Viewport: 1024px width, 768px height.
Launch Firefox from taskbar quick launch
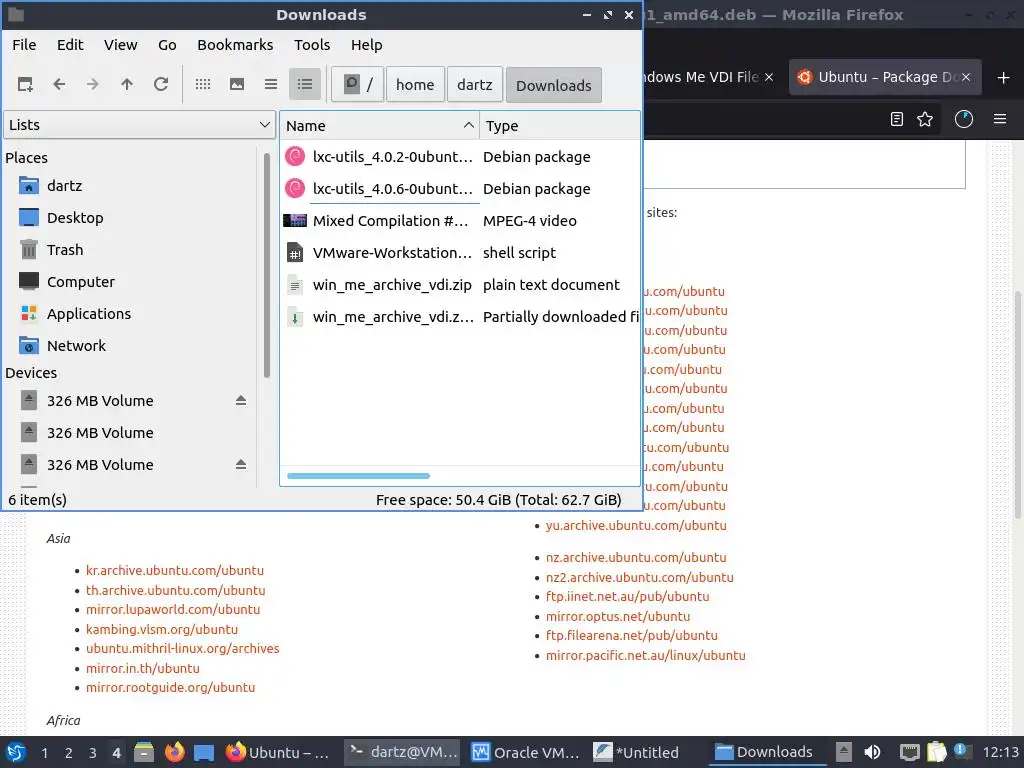point(174,752)
